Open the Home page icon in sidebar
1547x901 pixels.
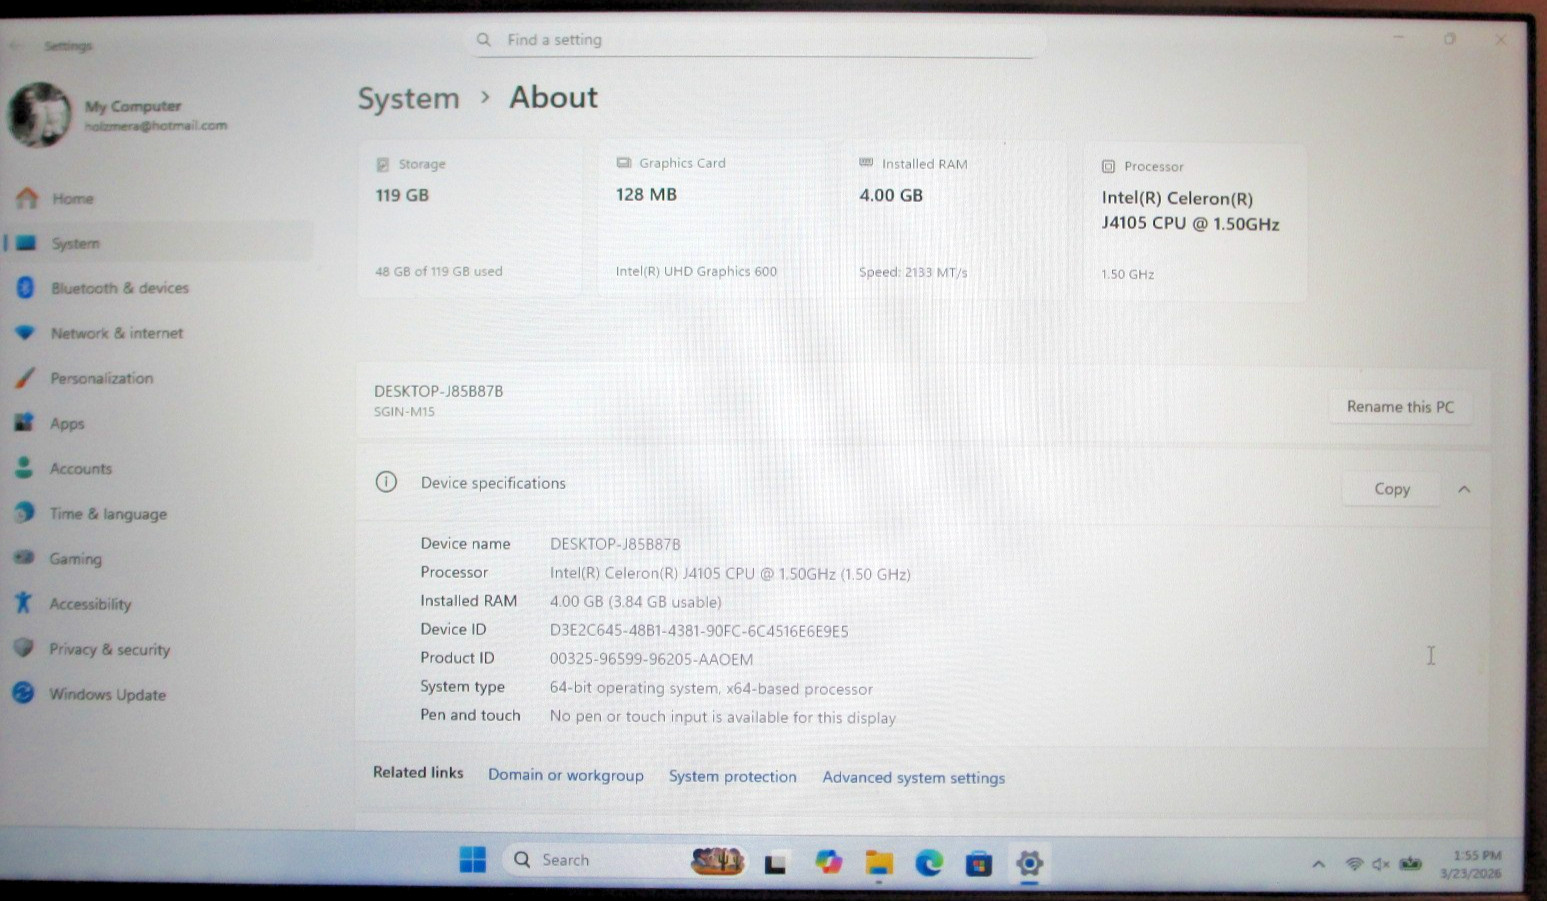(x=27, y=198)
